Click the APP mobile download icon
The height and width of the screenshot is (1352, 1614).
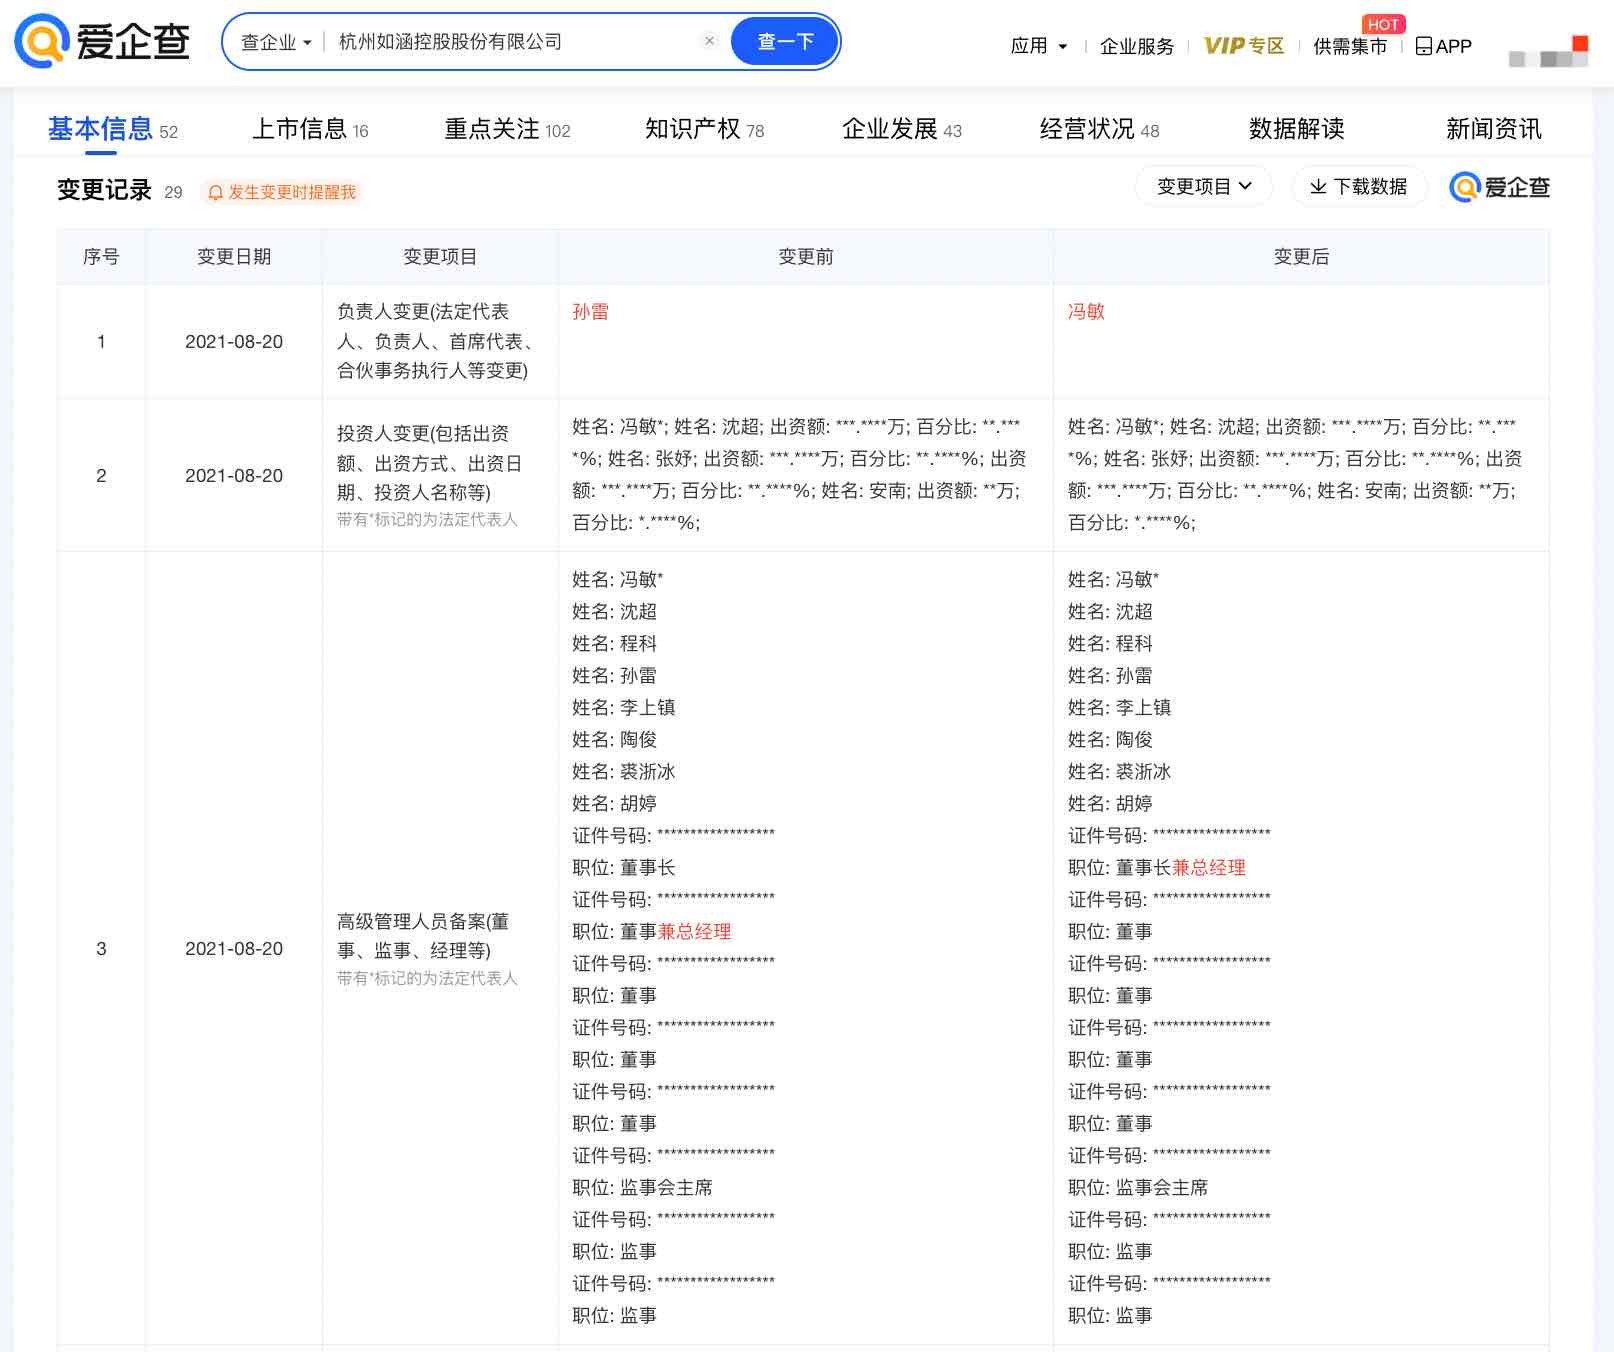1424,46
